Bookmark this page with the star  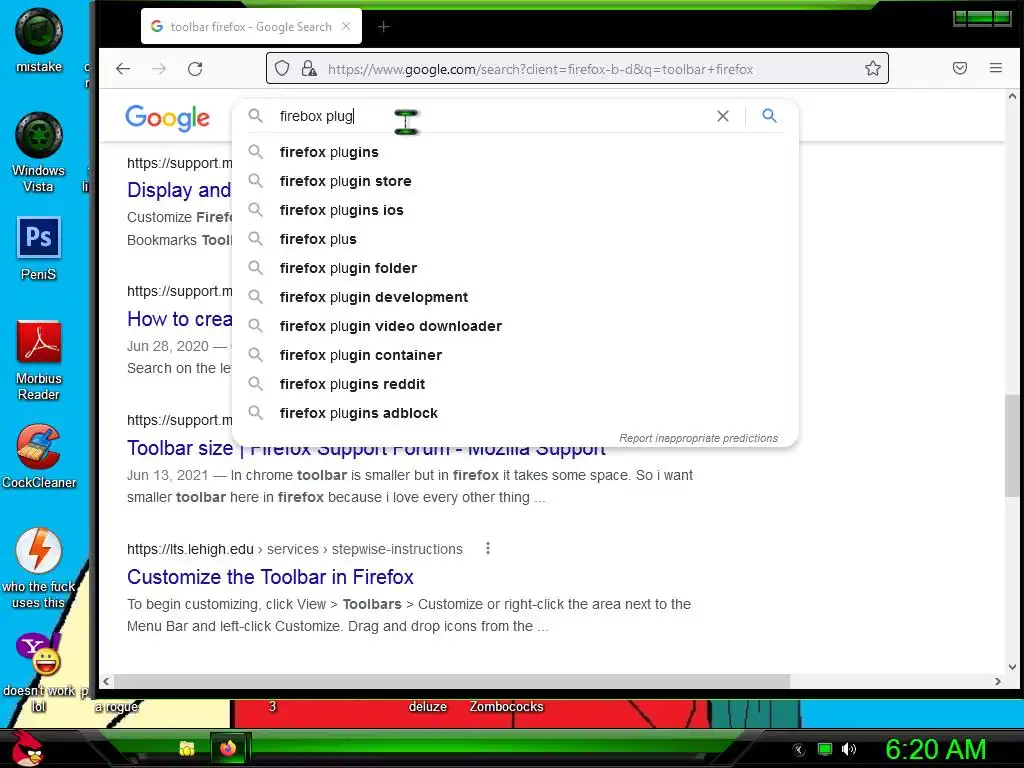click(x=872, y=69)
